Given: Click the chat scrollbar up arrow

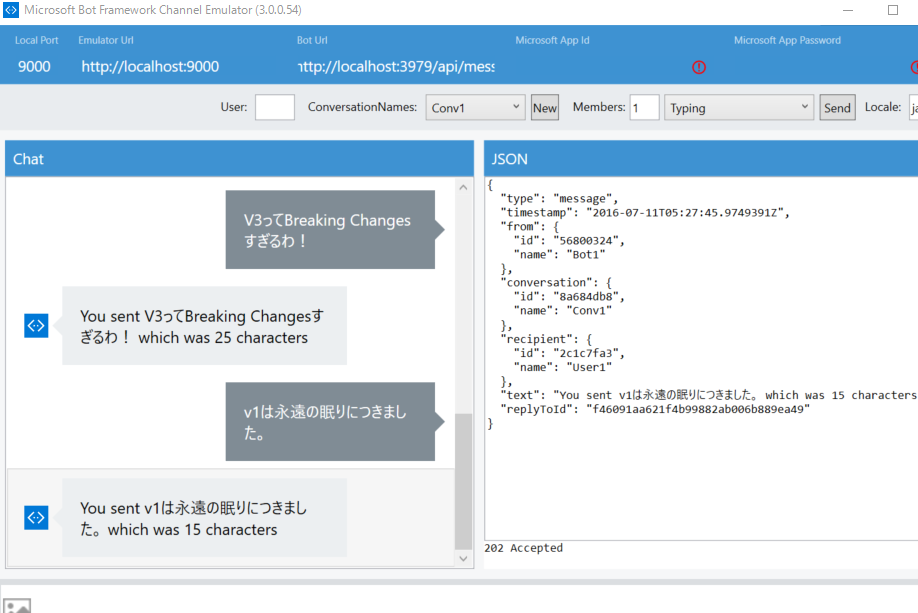Looking at the screenshot, I should pos(463,187).
